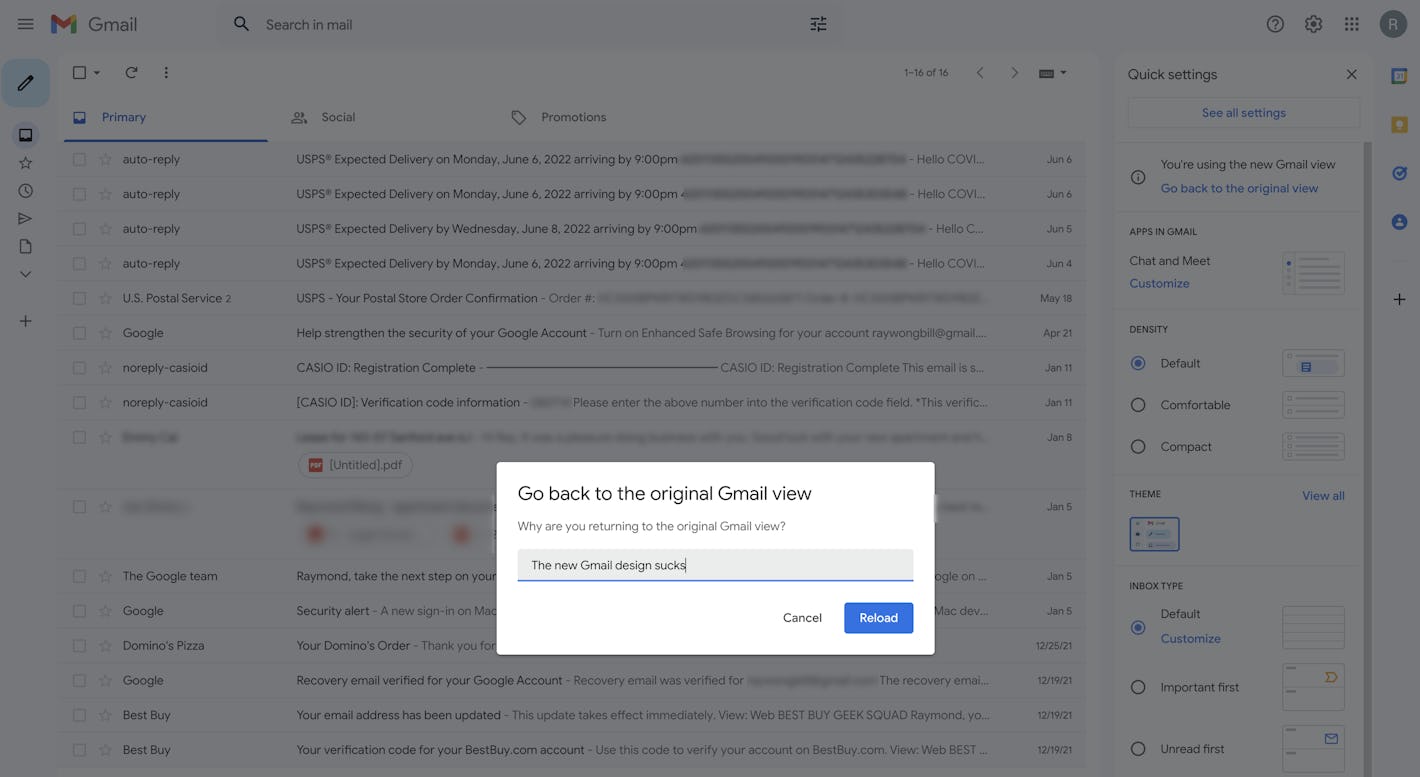Select the current theme thumbnail
Screen dimensions: 1420x777
click(1154, 534)
